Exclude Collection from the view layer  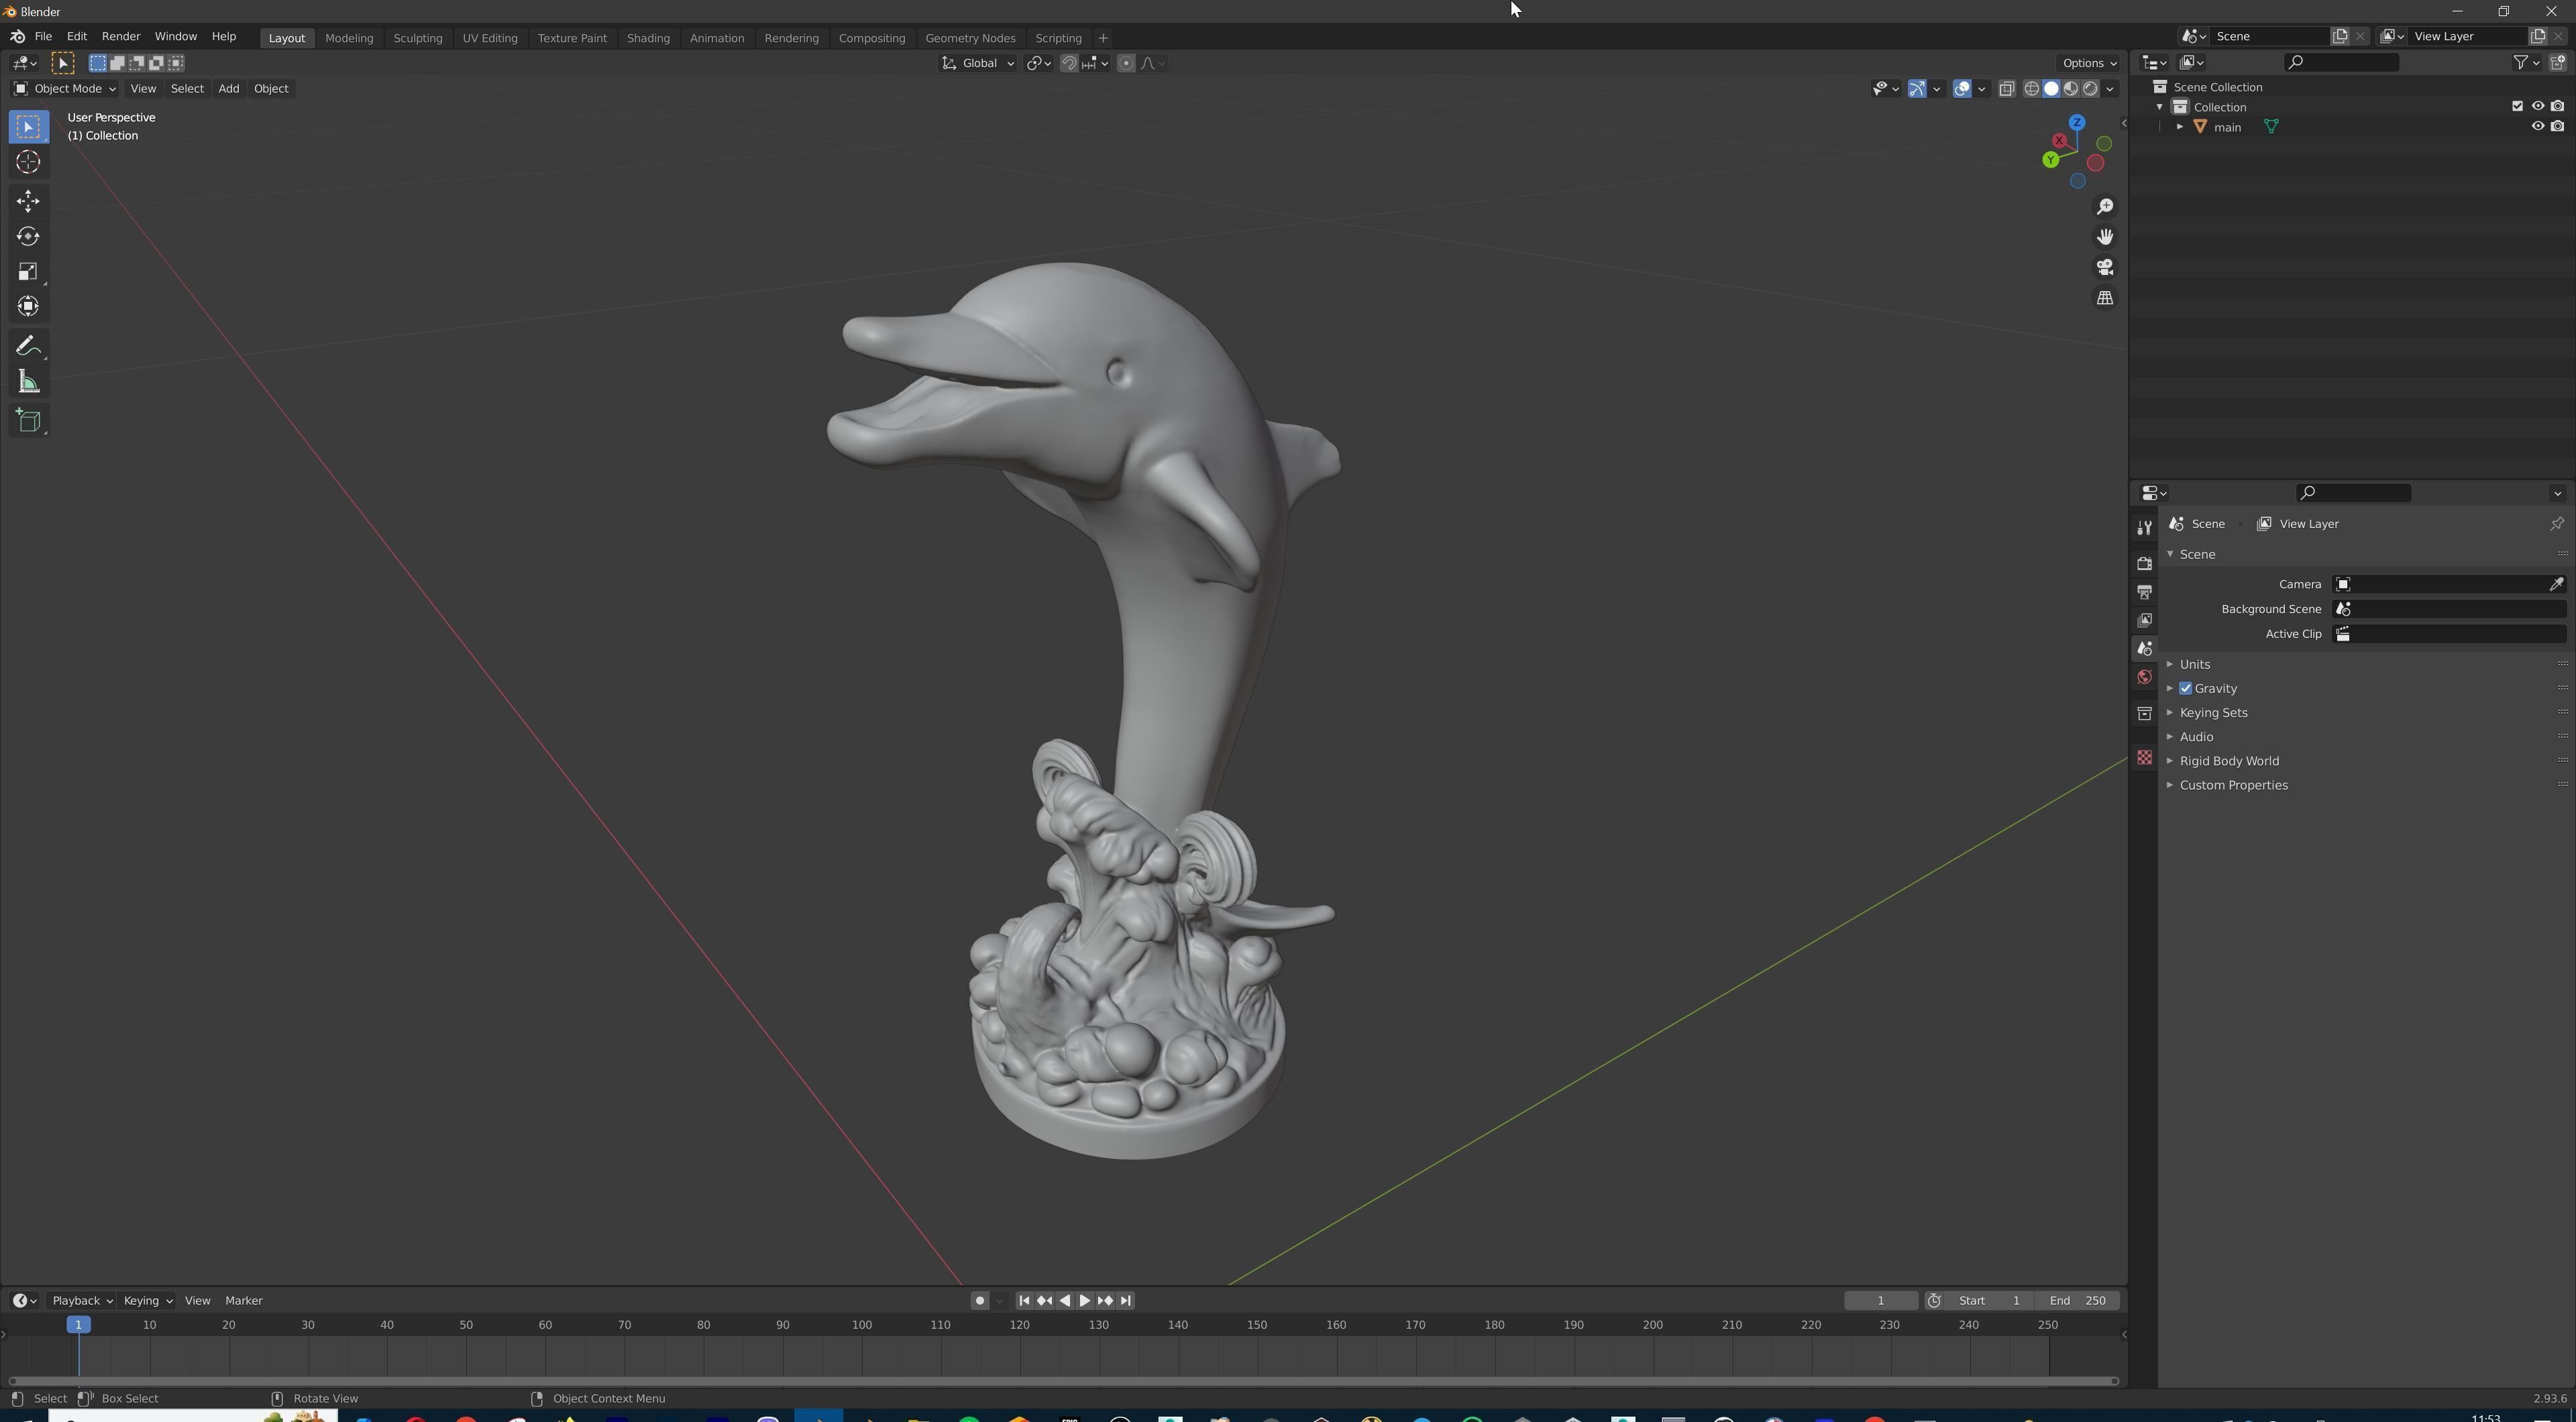pyautogui.click(x=2517, y=106)
